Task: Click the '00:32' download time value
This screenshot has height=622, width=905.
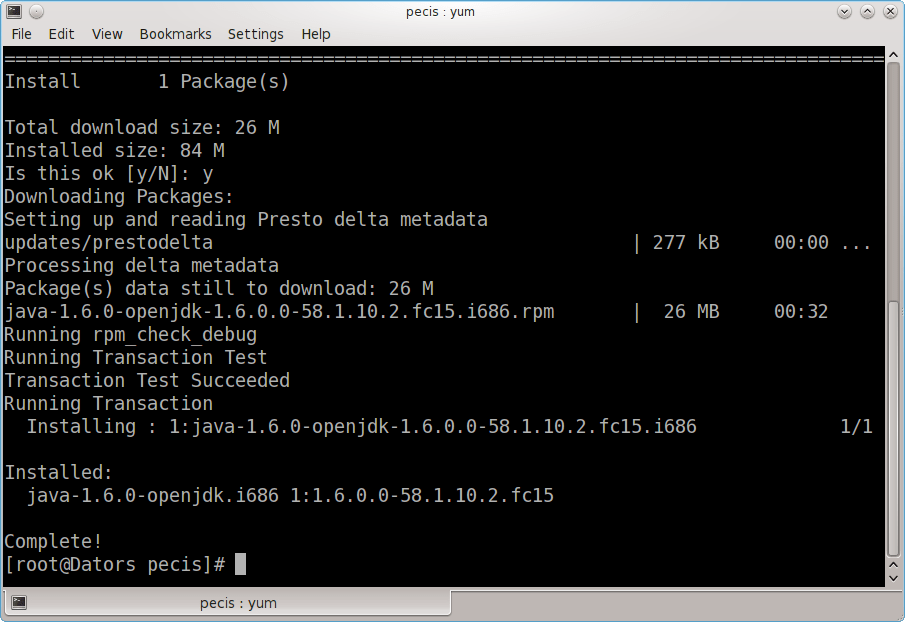Action: (x=801, y=312)
